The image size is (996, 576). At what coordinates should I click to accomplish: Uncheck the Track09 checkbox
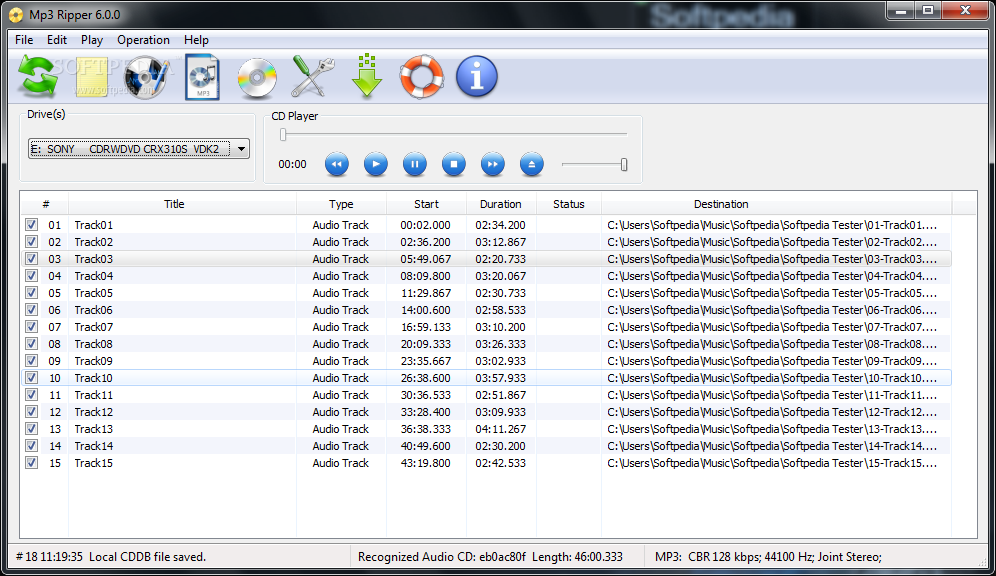point(31,361)
